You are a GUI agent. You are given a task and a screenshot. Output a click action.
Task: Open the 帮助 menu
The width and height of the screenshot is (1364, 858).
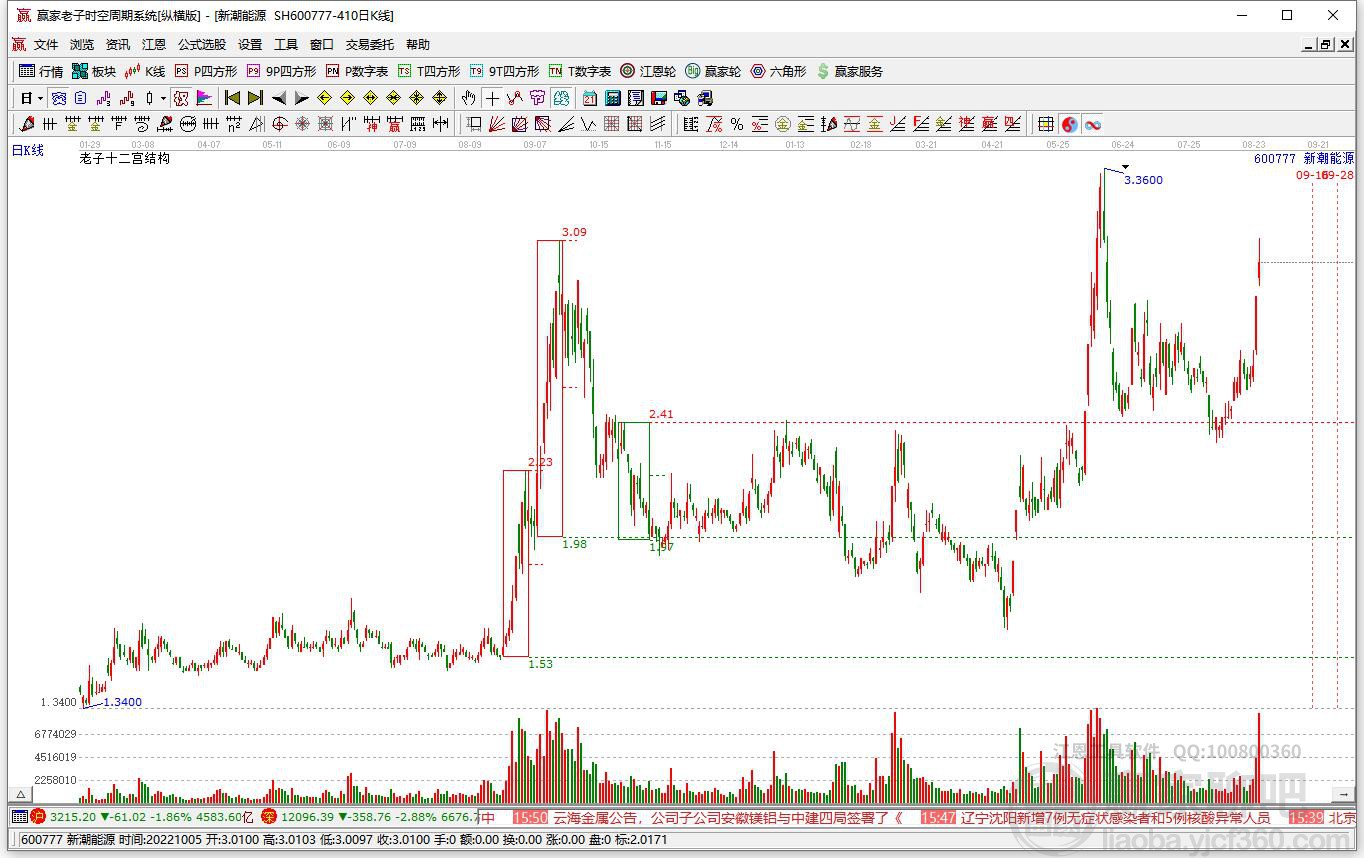point(418,44)
